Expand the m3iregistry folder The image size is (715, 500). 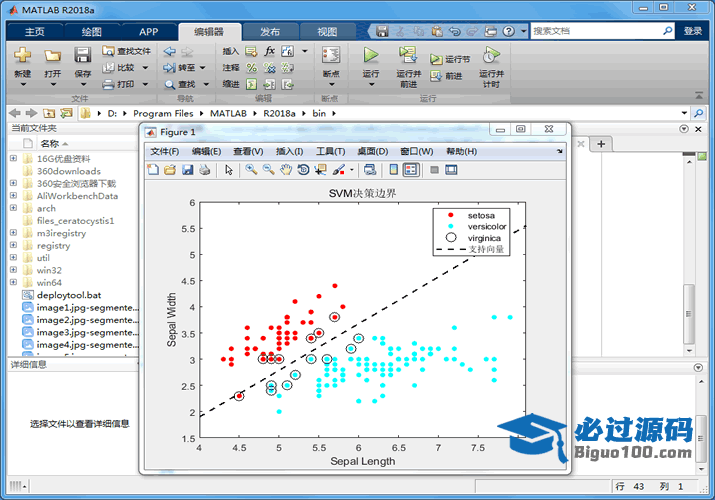click(13, 233)
